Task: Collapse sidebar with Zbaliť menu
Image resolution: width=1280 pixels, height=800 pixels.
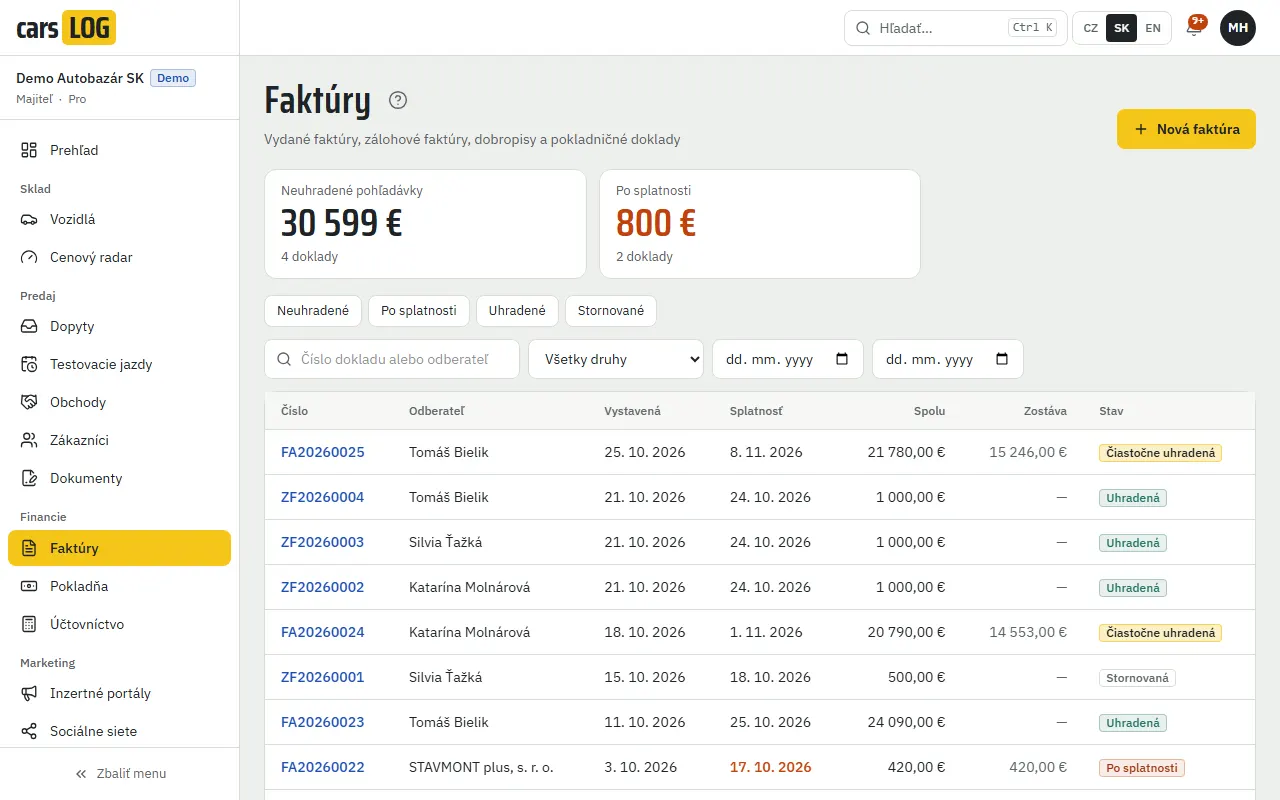Action: 120,773
